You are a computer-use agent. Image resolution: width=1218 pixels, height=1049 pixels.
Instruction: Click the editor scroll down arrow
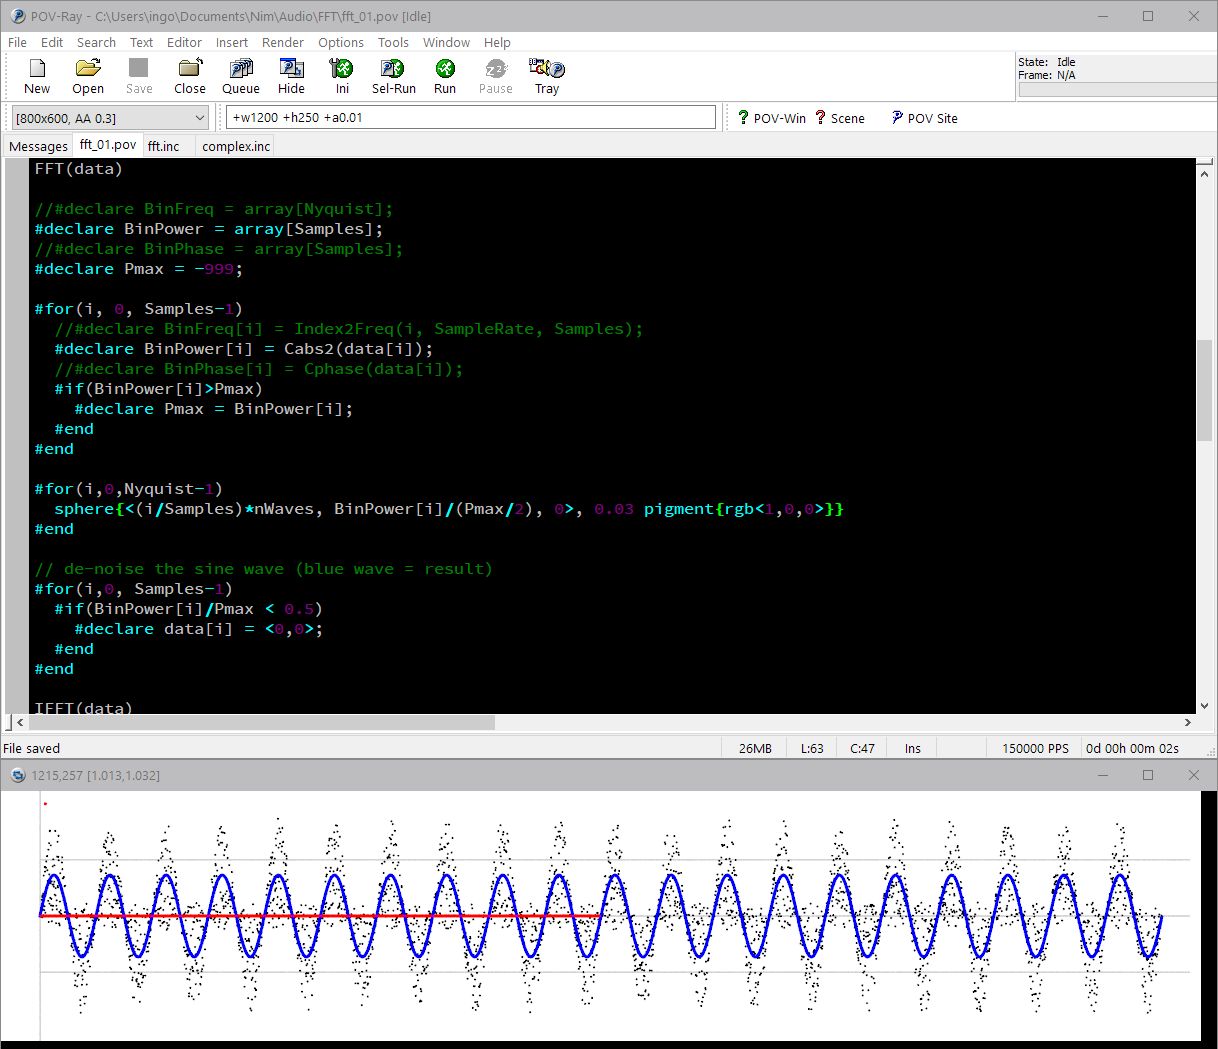1205,705
